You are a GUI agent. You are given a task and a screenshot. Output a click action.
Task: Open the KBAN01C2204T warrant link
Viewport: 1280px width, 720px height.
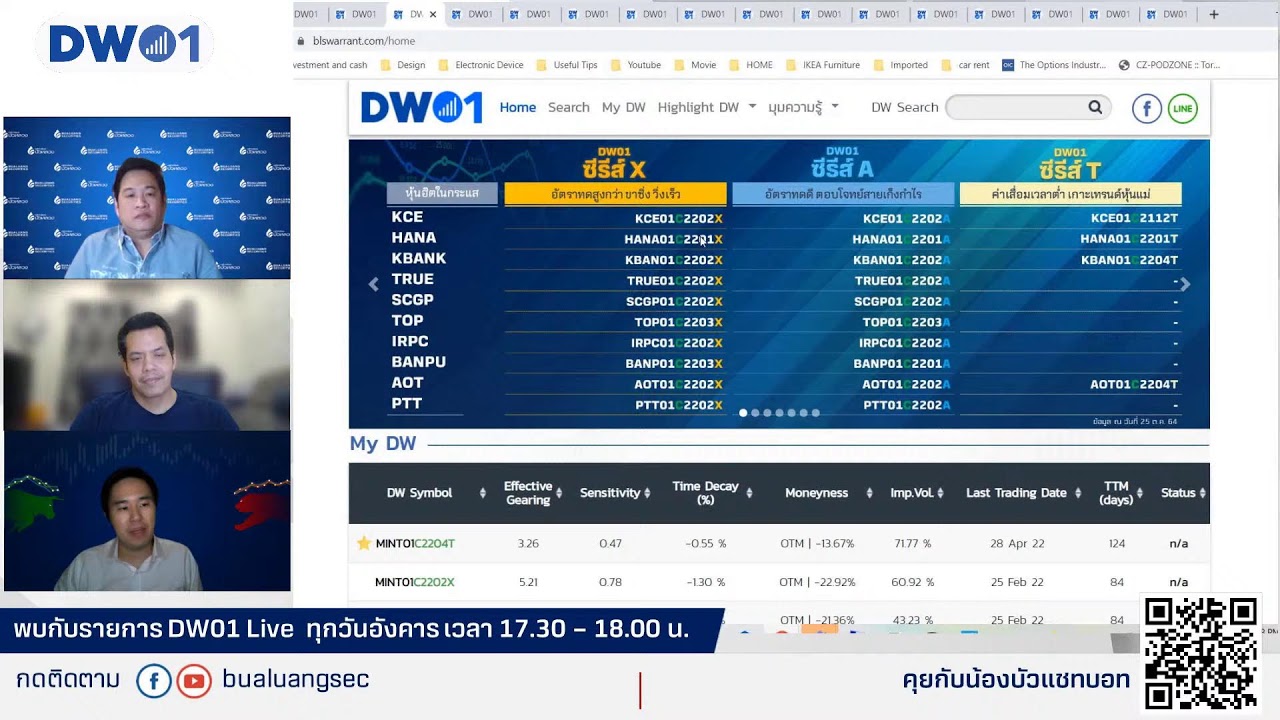[x=1129, y=260]
